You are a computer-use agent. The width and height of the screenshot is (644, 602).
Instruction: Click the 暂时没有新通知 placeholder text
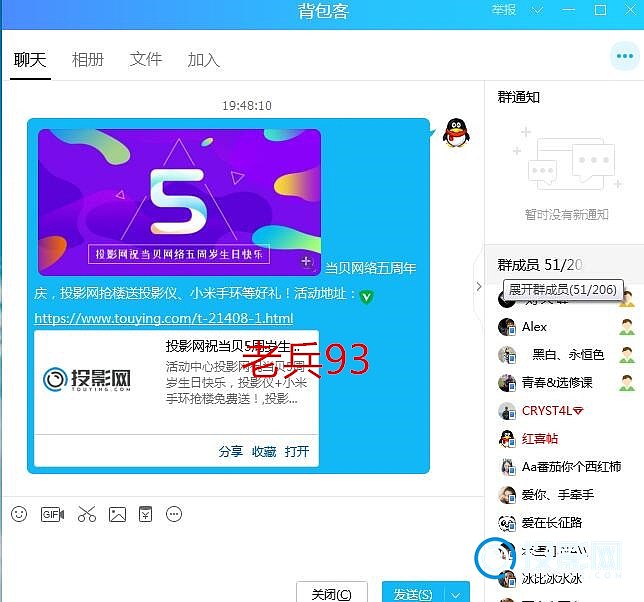pyautogui.click(x=566, y=214)
